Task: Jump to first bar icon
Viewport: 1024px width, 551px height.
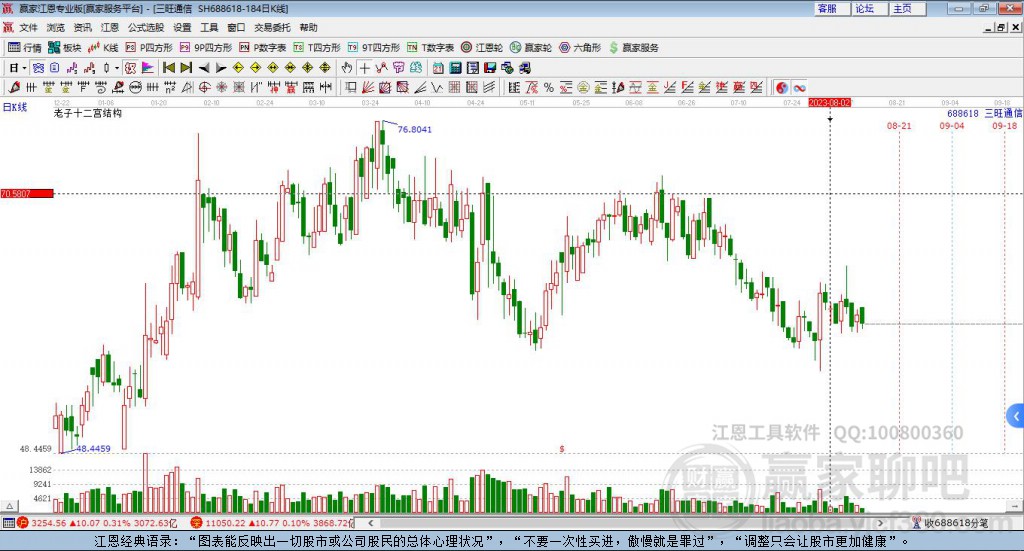Action: 168,68
